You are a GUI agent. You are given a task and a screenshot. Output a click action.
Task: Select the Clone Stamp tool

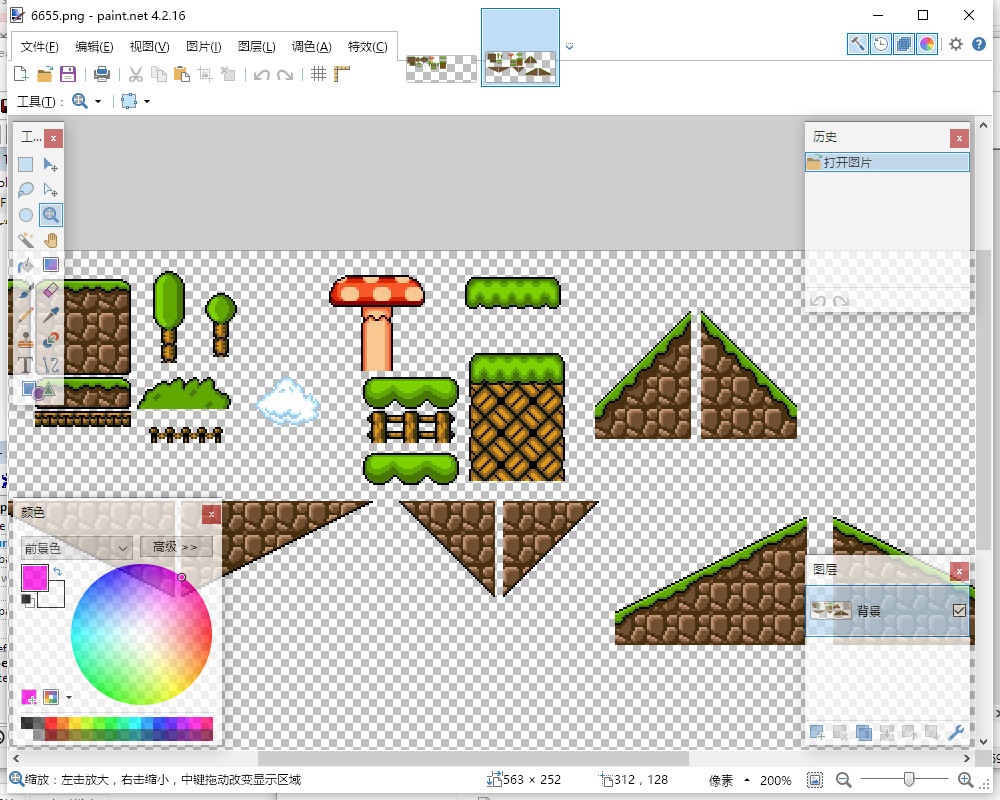(26, 340)
